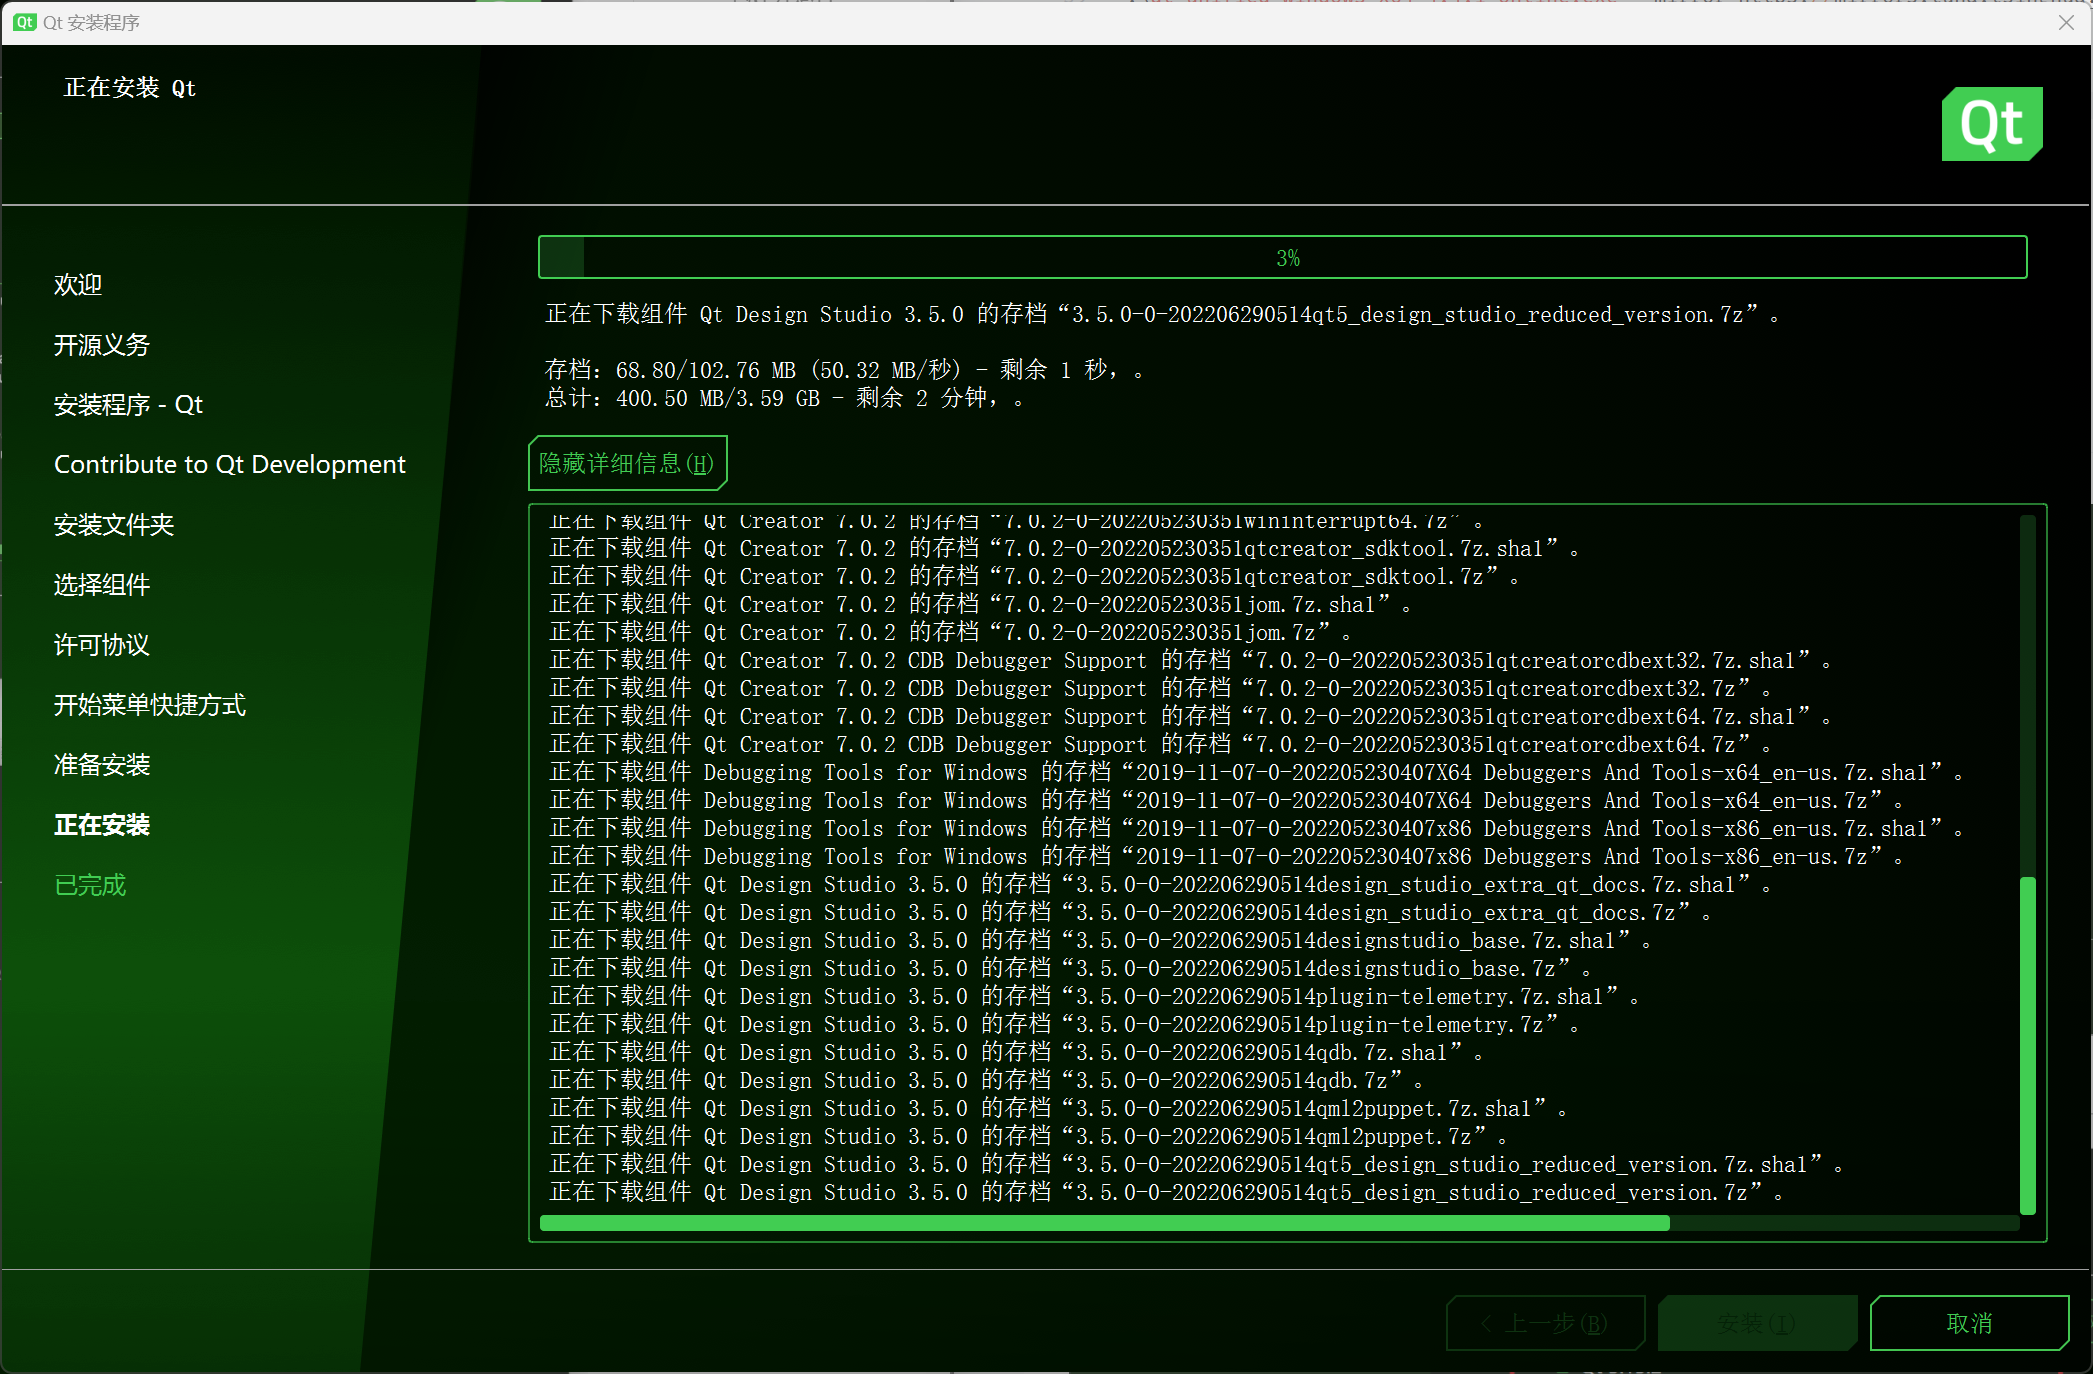
Task: Click log line for qml2puppet.7z.sha1
Action: coord(1058,1108)
